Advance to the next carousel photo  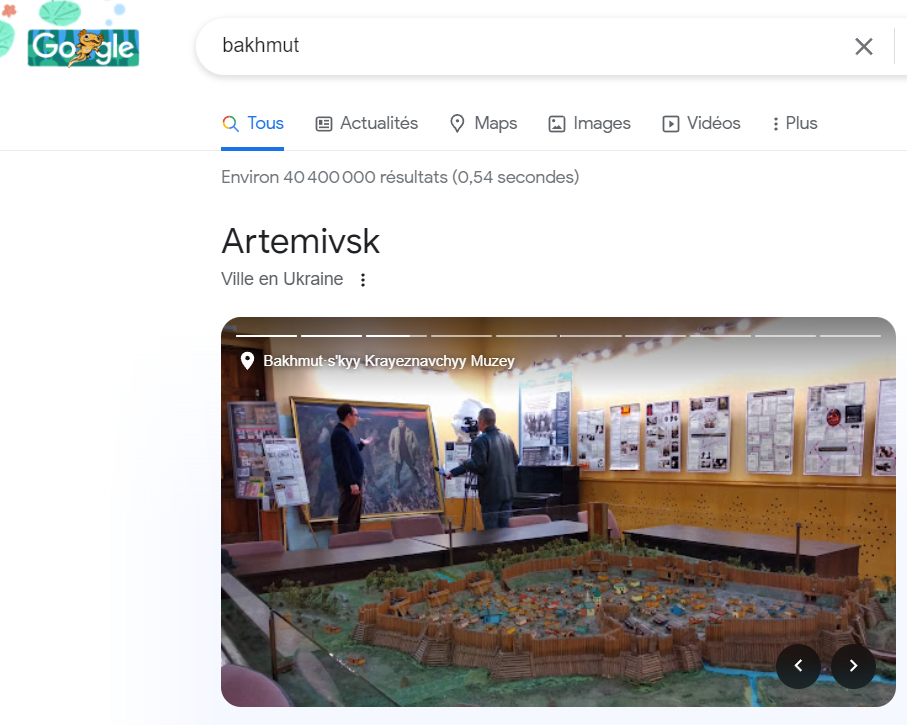[x=853, y=665]
